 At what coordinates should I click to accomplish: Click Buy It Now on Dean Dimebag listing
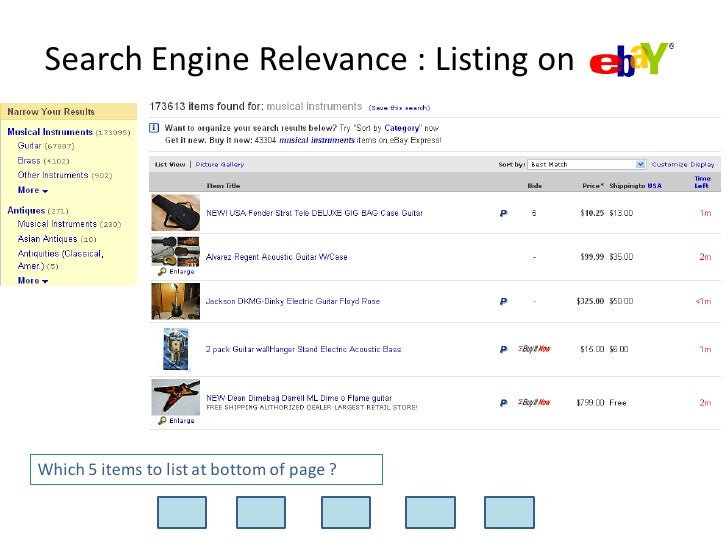pyautogui.click(x=534, y=402)
